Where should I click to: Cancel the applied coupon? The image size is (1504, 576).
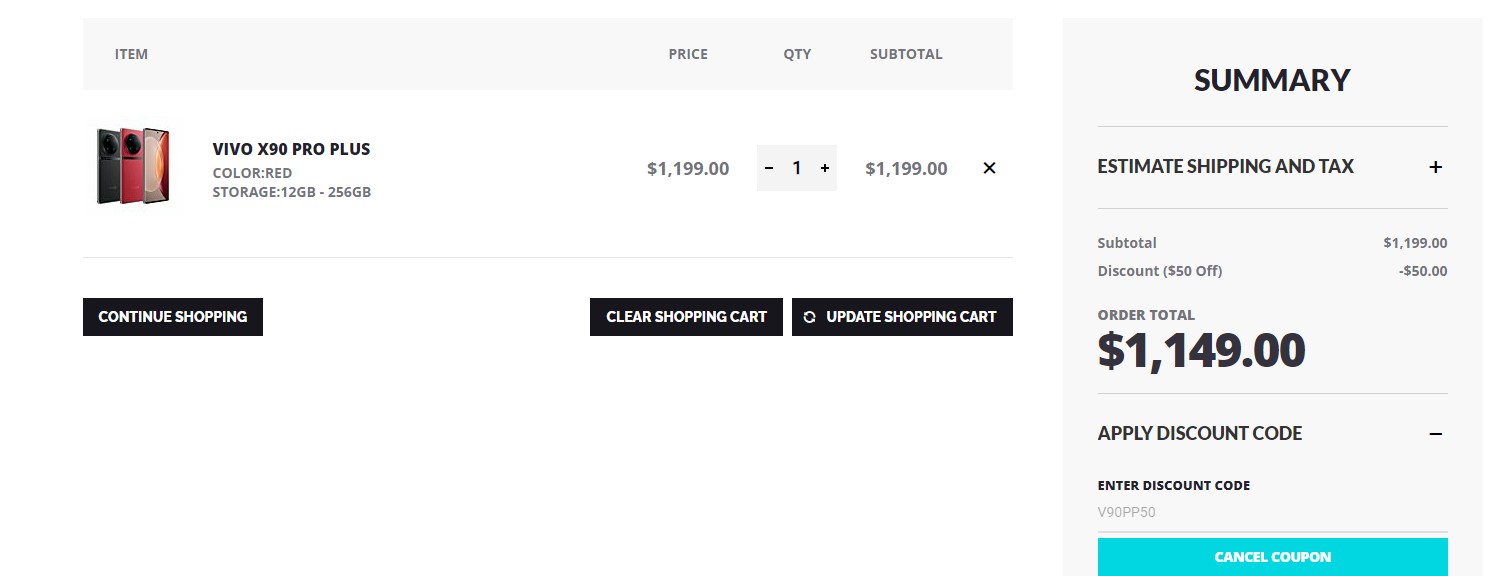(1272, 557)
